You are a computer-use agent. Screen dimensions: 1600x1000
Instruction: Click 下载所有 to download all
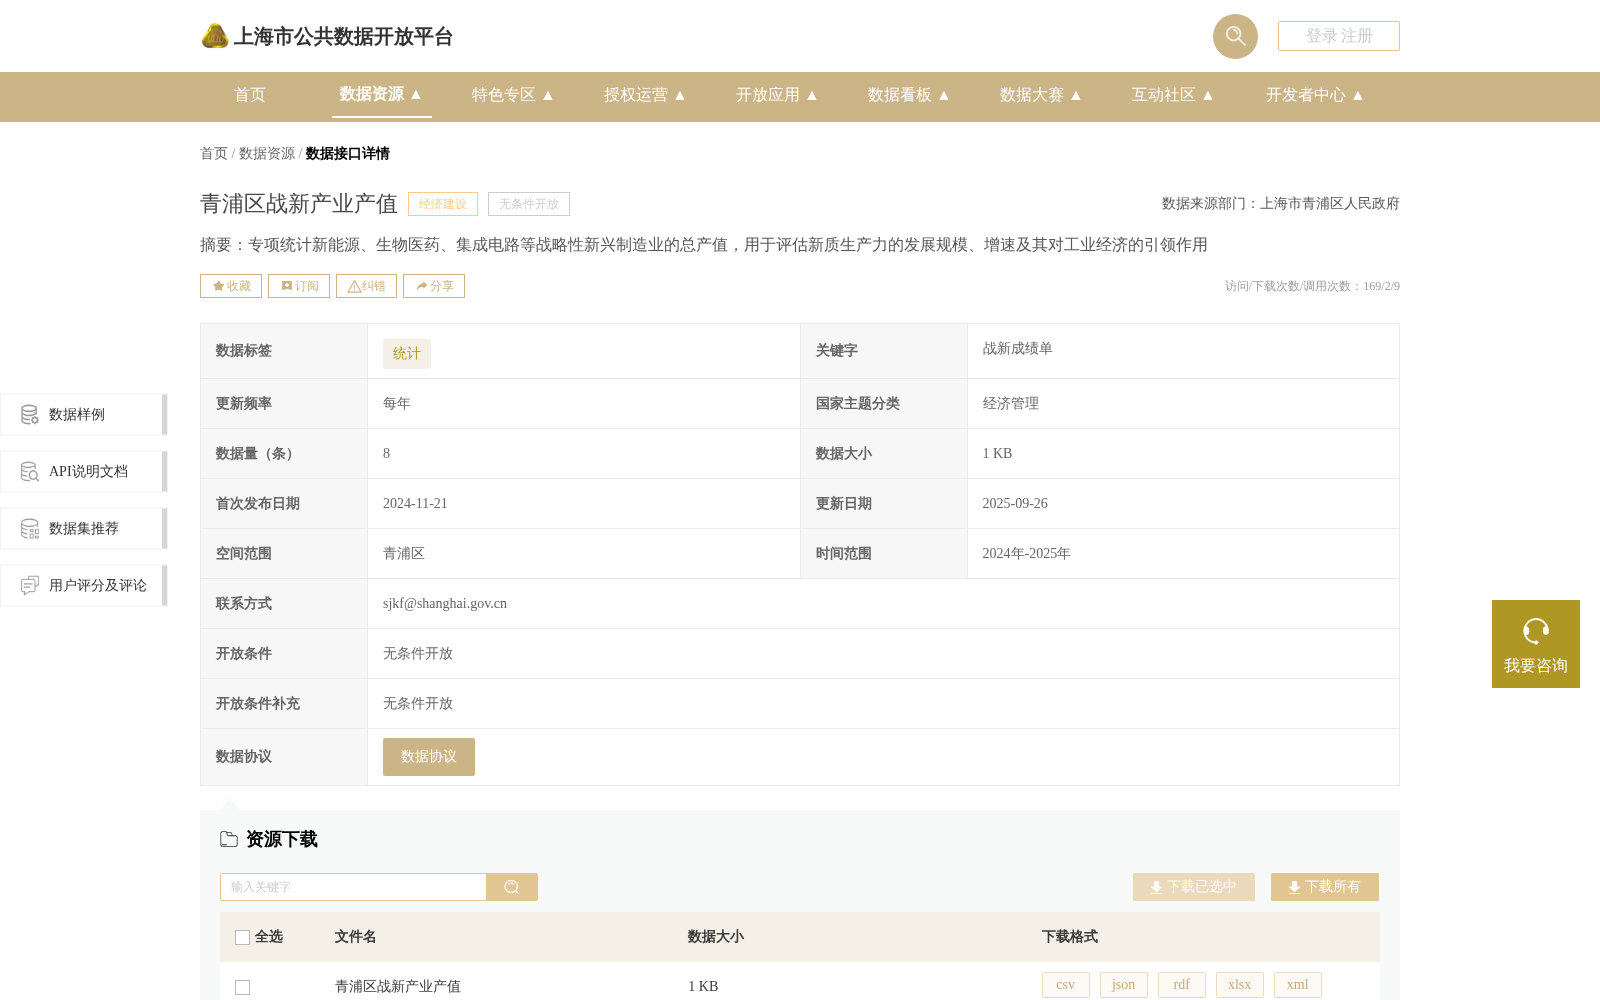(x=1325, y=887)
